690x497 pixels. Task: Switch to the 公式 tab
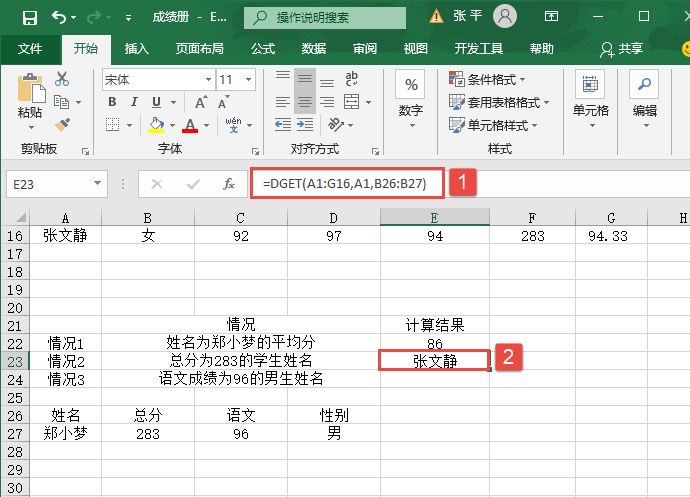coord(263,48)
